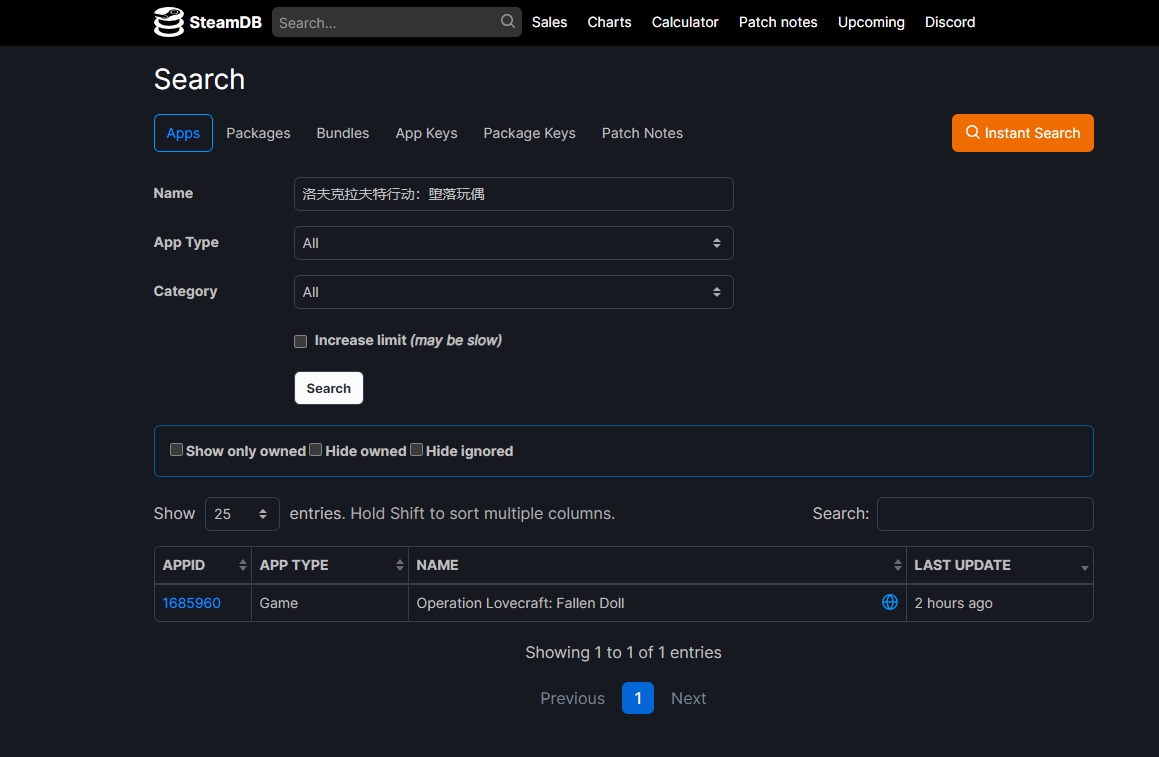The width and height of the screenshot is (1159, 757).
Task: Switch to the Packages tab
Action: 258,133
